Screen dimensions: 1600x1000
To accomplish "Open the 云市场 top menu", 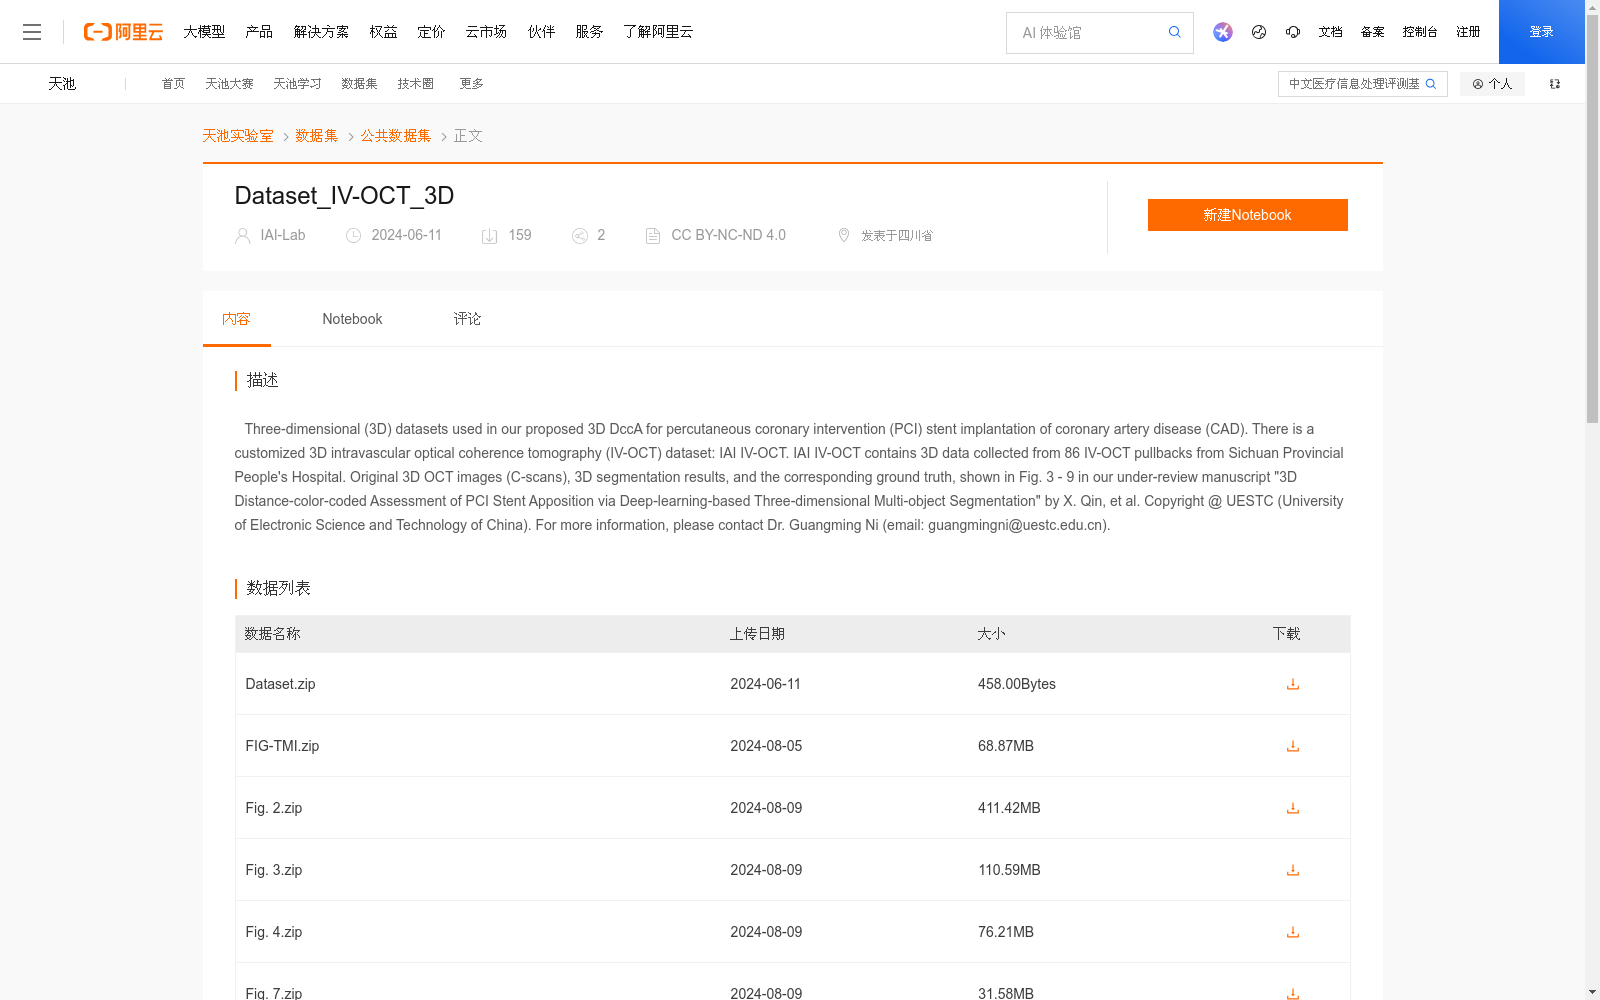I will click(x=486, y=32).
